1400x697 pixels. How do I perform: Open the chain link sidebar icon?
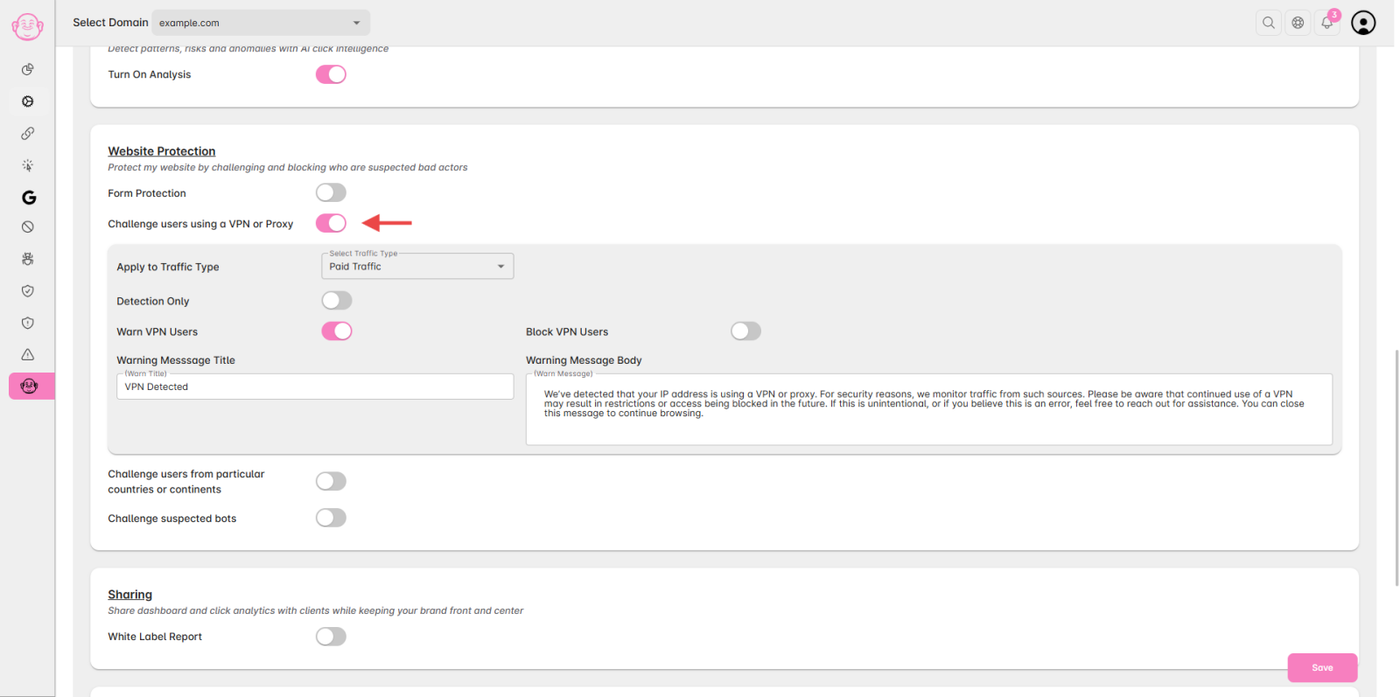[28, 133]
